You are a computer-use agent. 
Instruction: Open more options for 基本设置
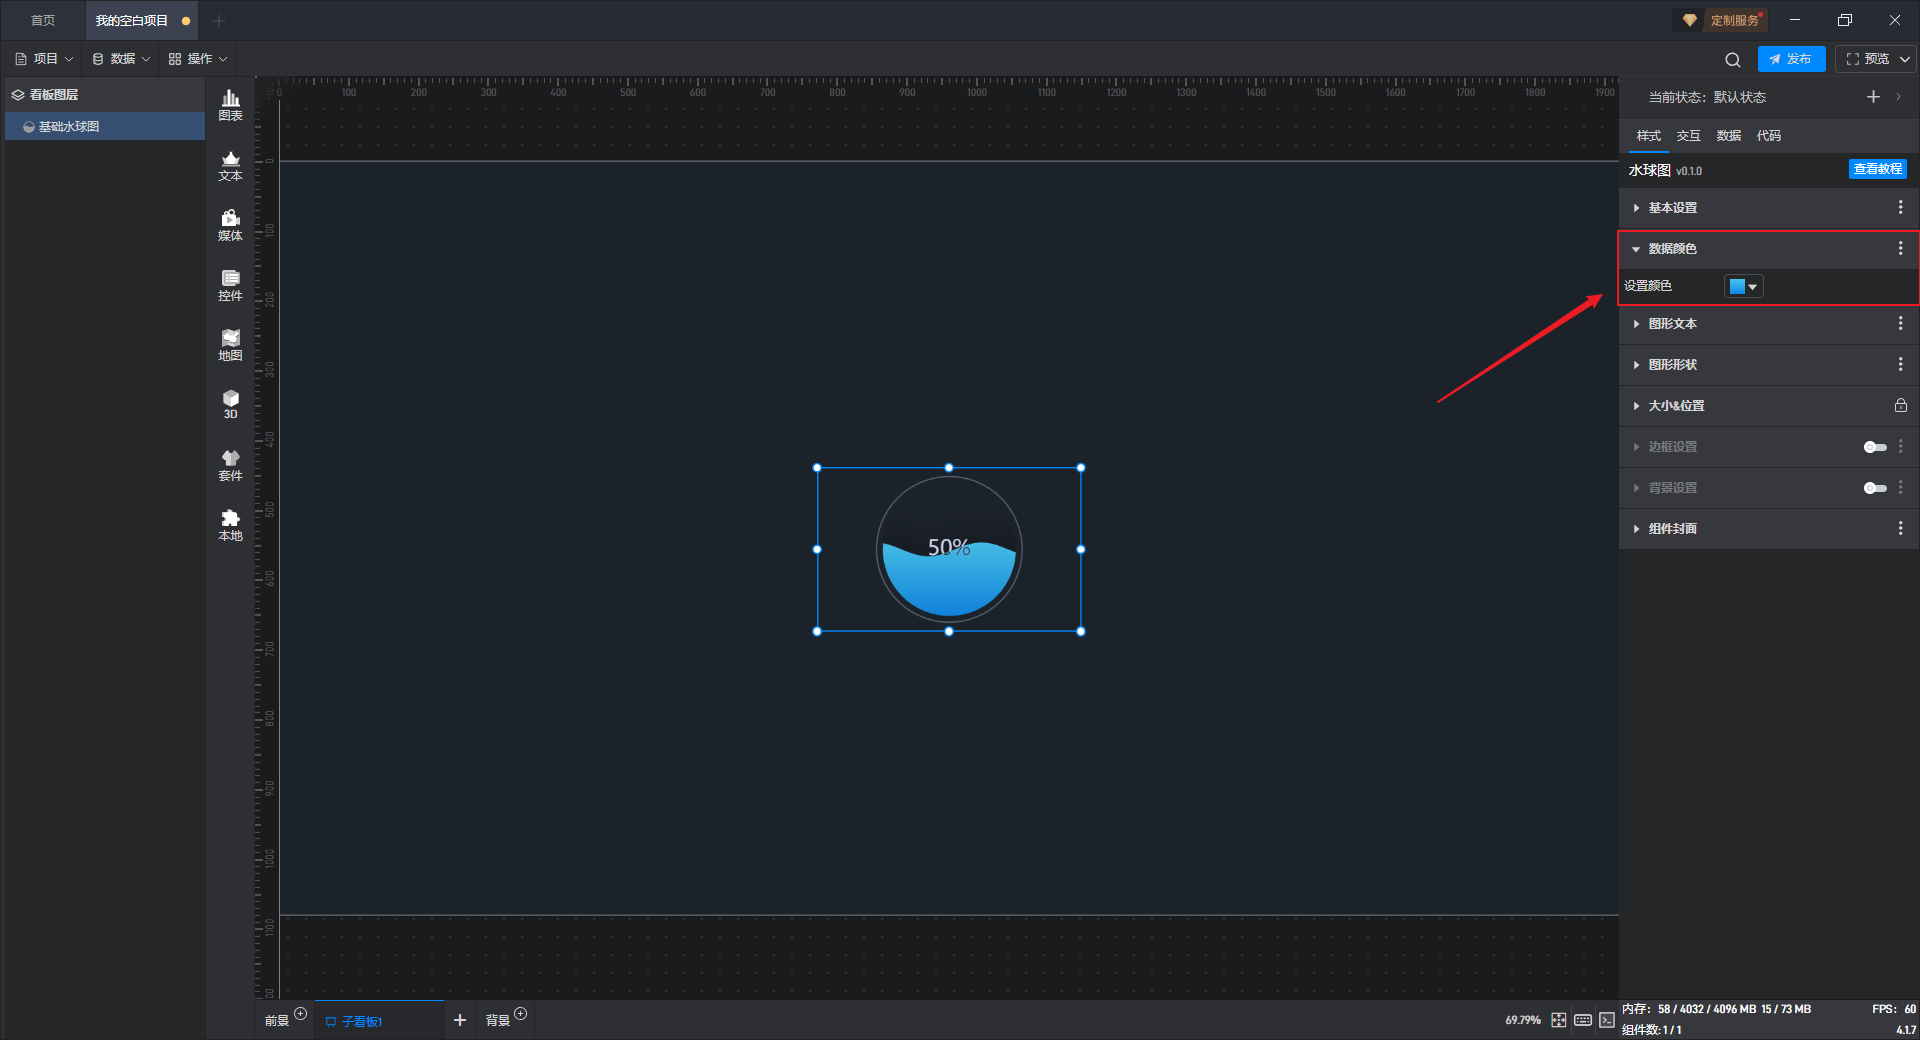1900,207
